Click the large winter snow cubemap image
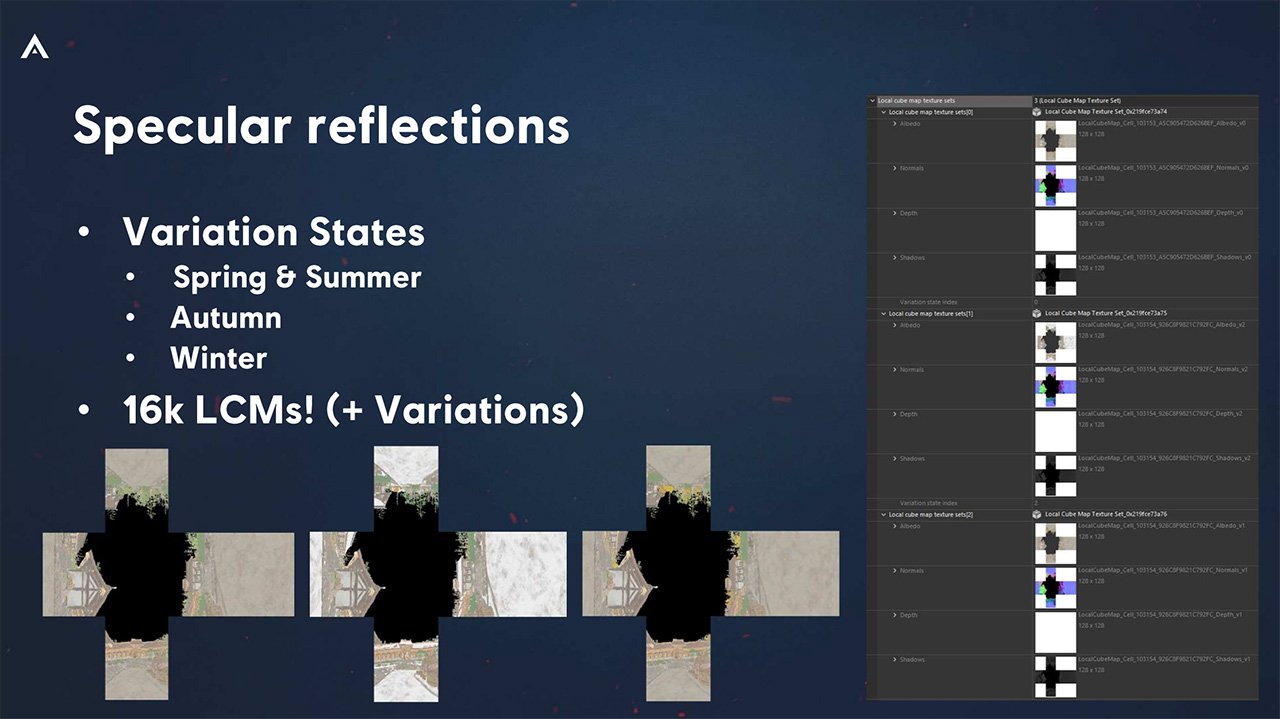1280x719 pixels. [437, 573]
